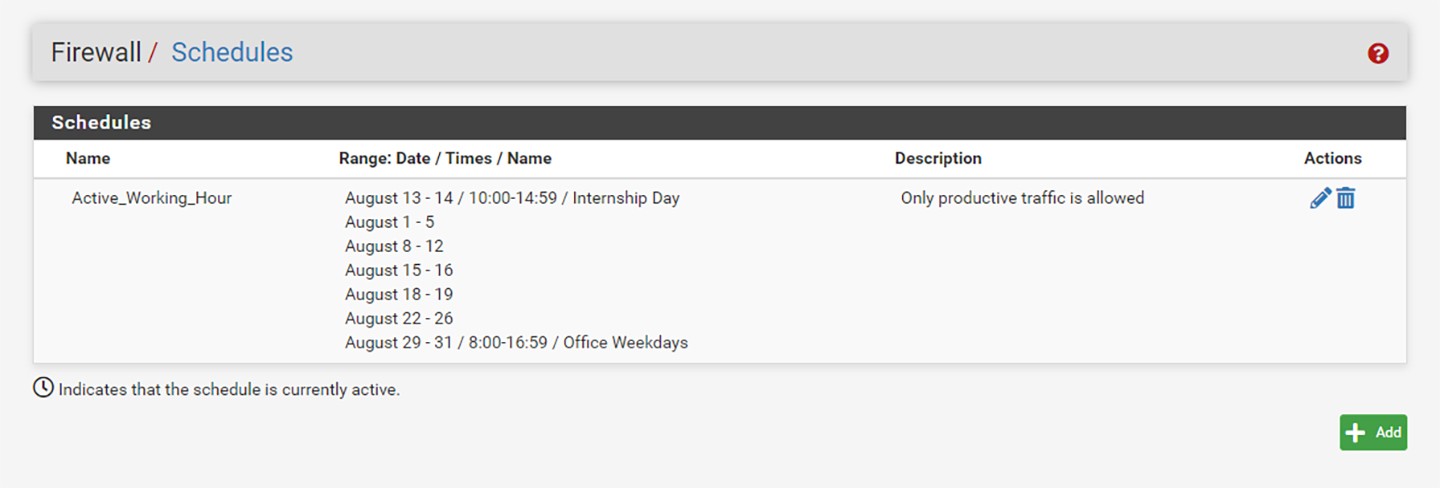Click the Schedules panel header bar
Screen dimensions: 1440x488
coord(720,123)
